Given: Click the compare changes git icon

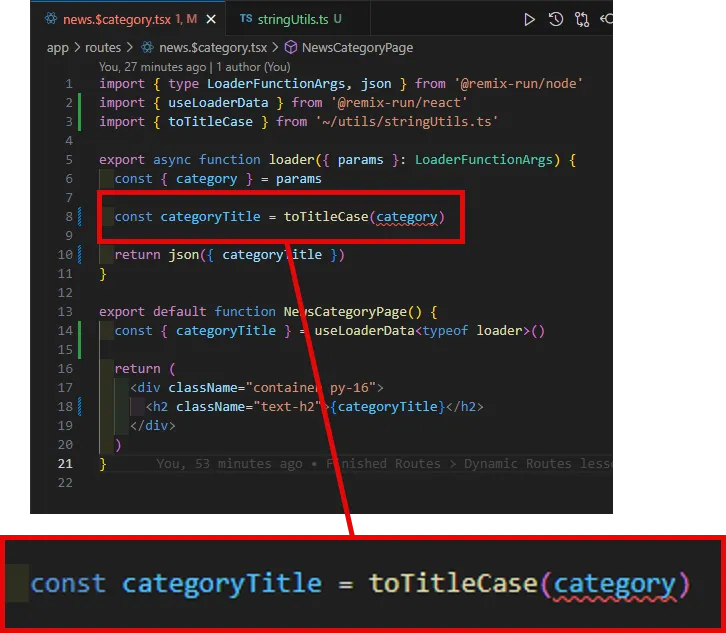Looking at the screenshot, I should (582, 19).
